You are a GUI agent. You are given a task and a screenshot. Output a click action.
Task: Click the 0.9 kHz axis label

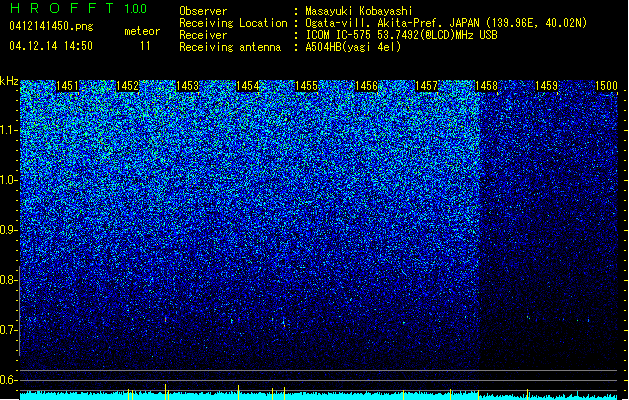(x=9, y=229)
